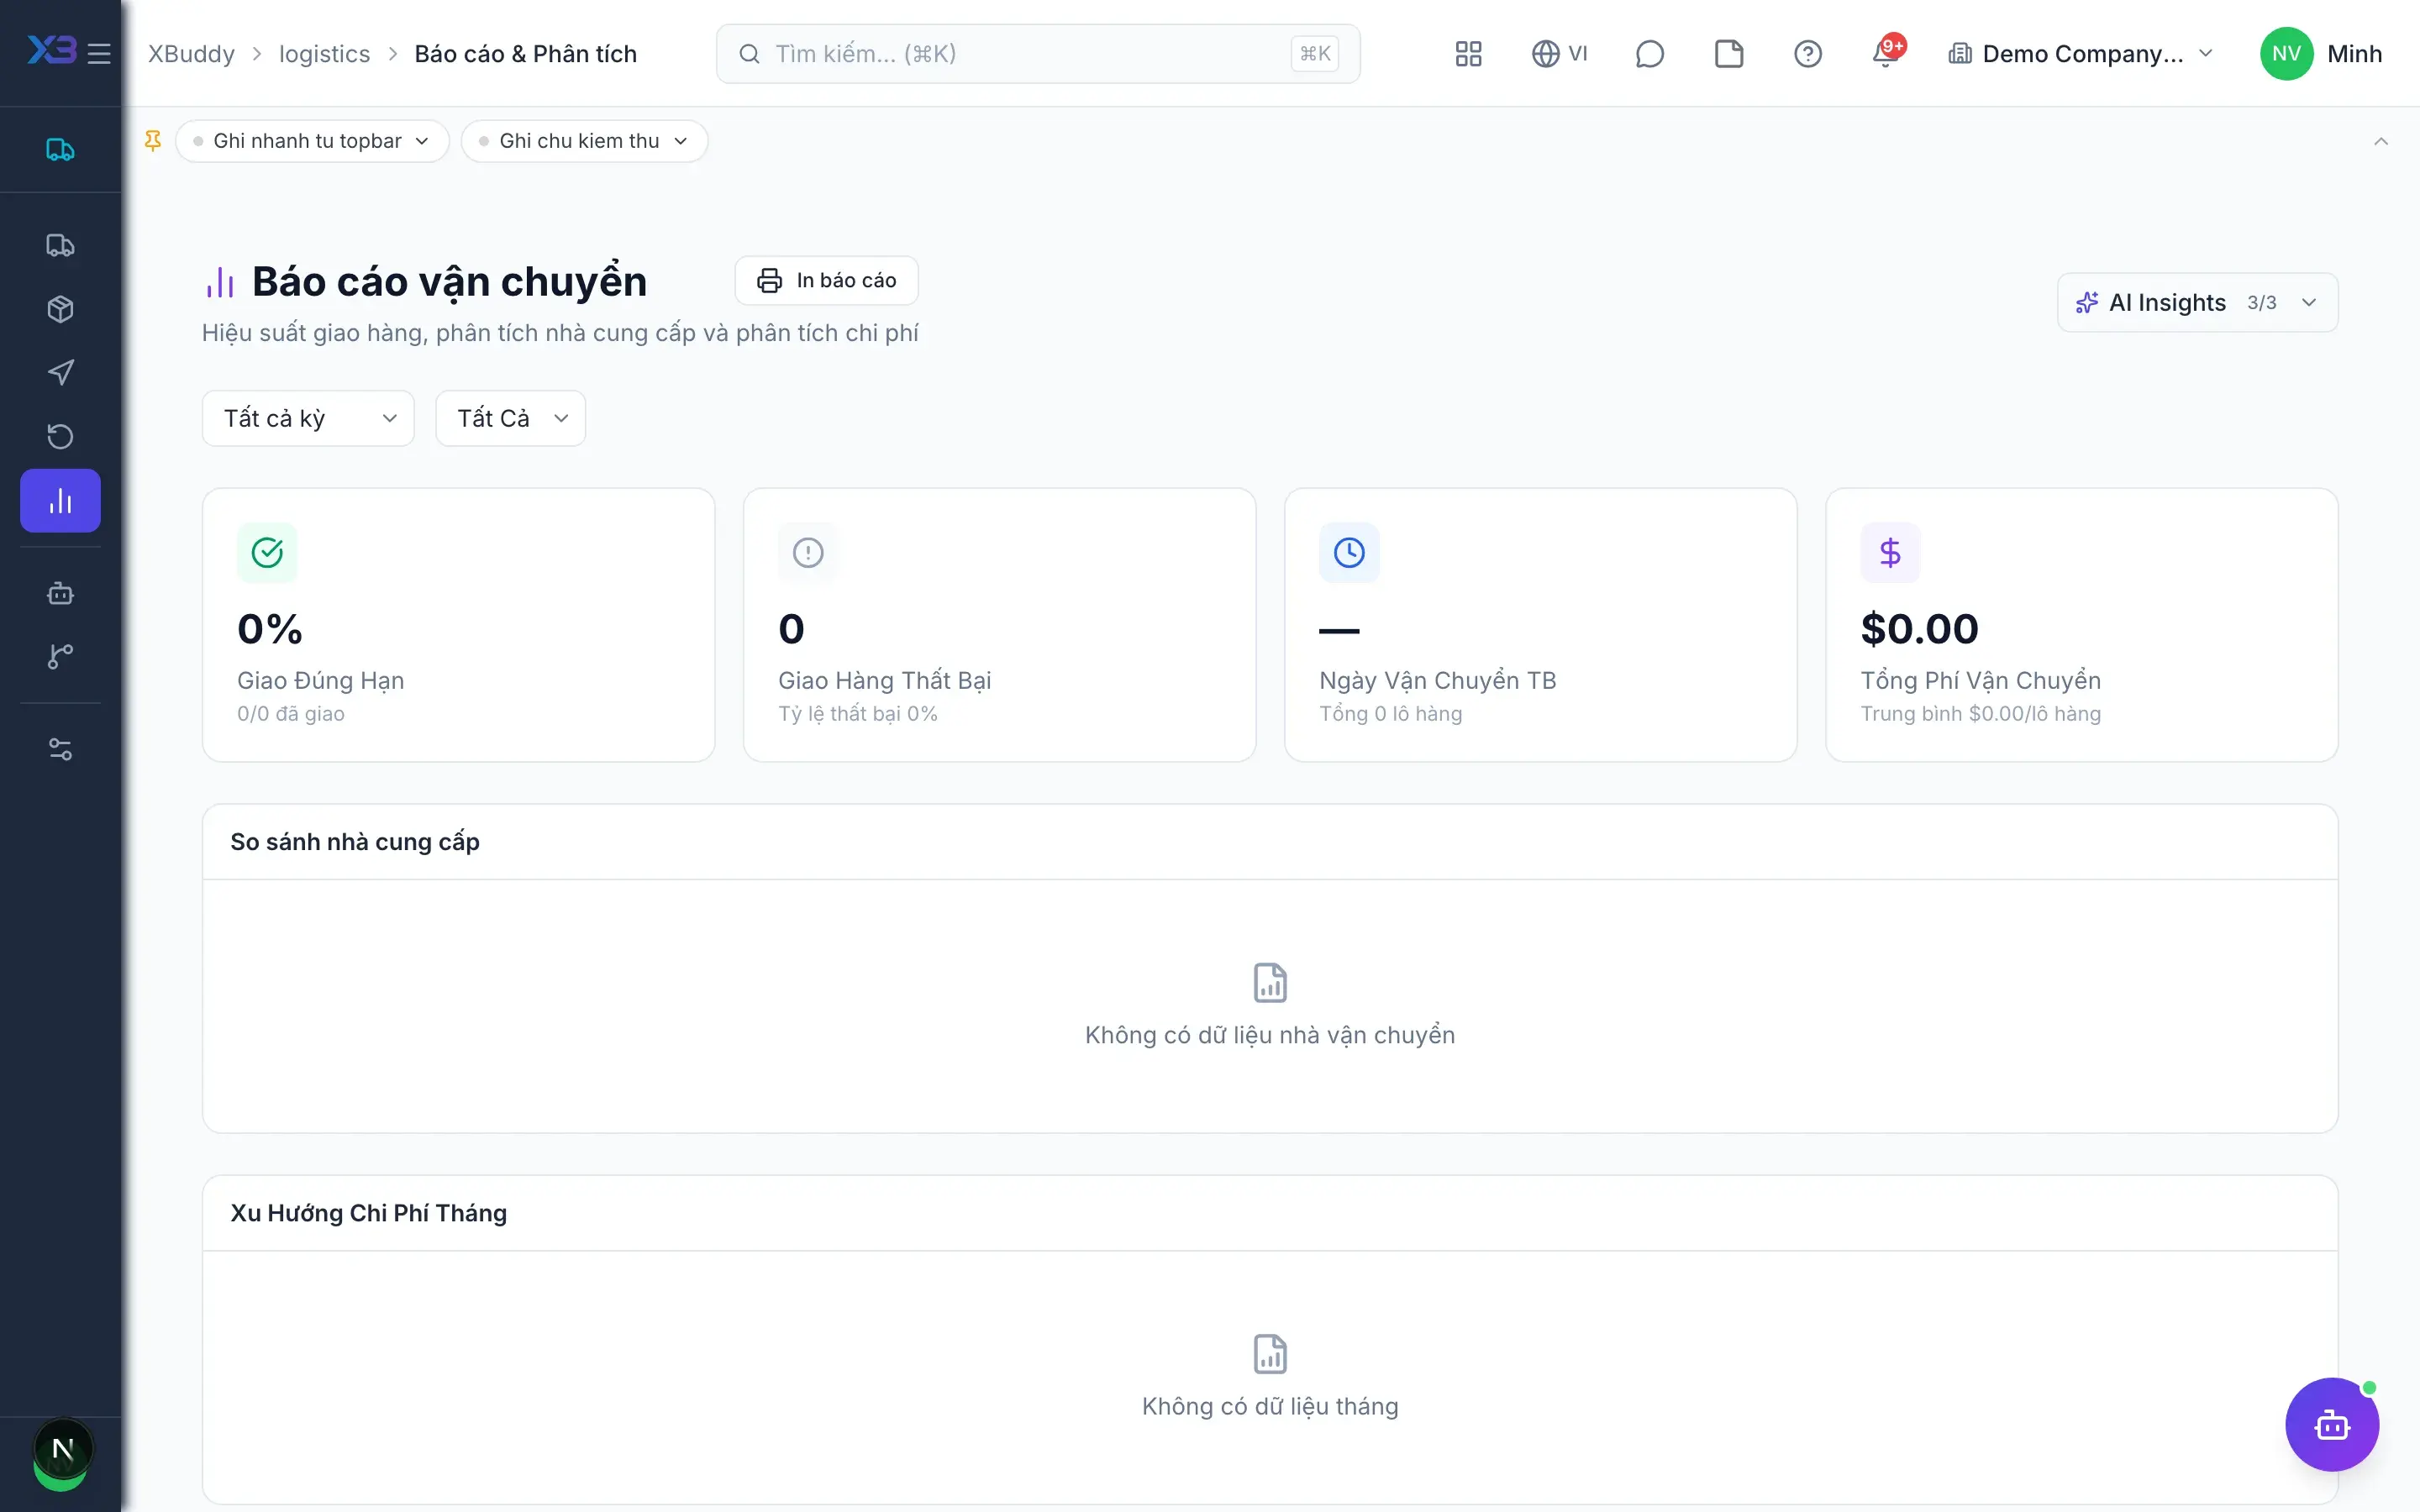Open the help question mark icon
2420x1512 pixels.
point(1807,53)
